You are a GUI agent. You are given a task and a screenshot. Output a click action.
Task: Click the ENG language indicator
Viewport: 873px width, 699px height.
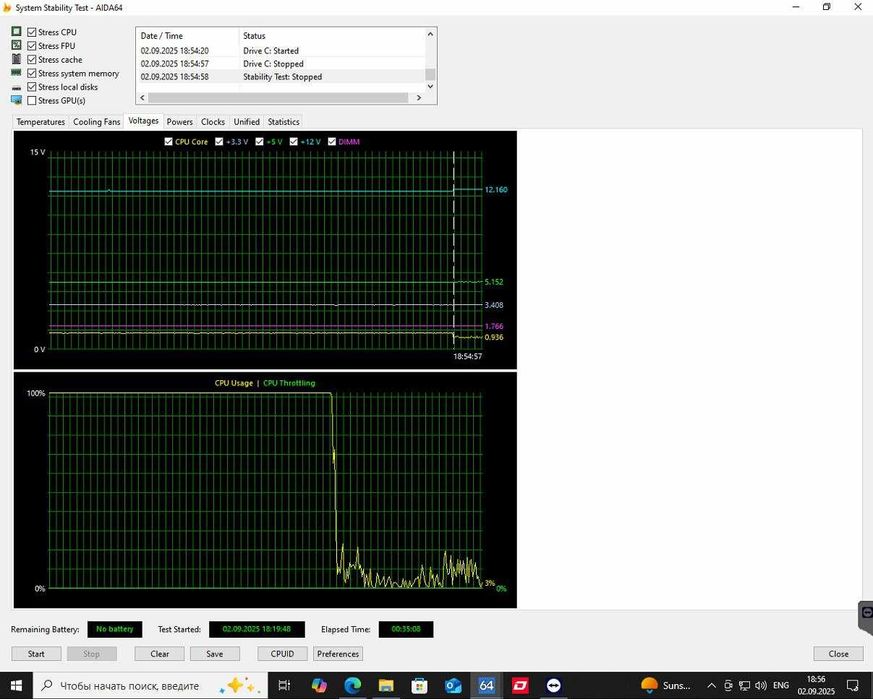point(781,685)
